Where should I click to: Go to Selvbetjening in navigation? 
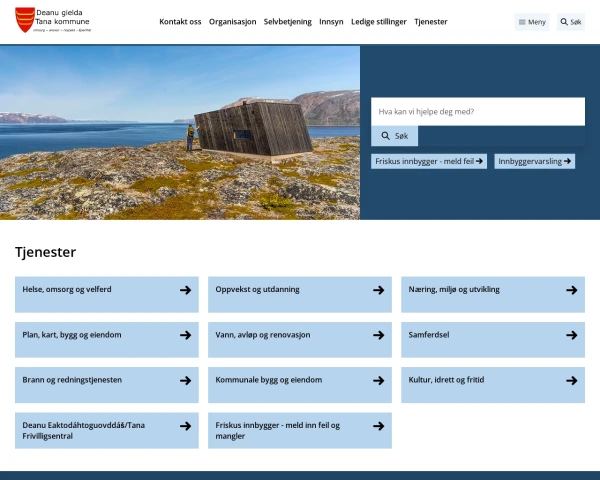(x=287, y=22)
